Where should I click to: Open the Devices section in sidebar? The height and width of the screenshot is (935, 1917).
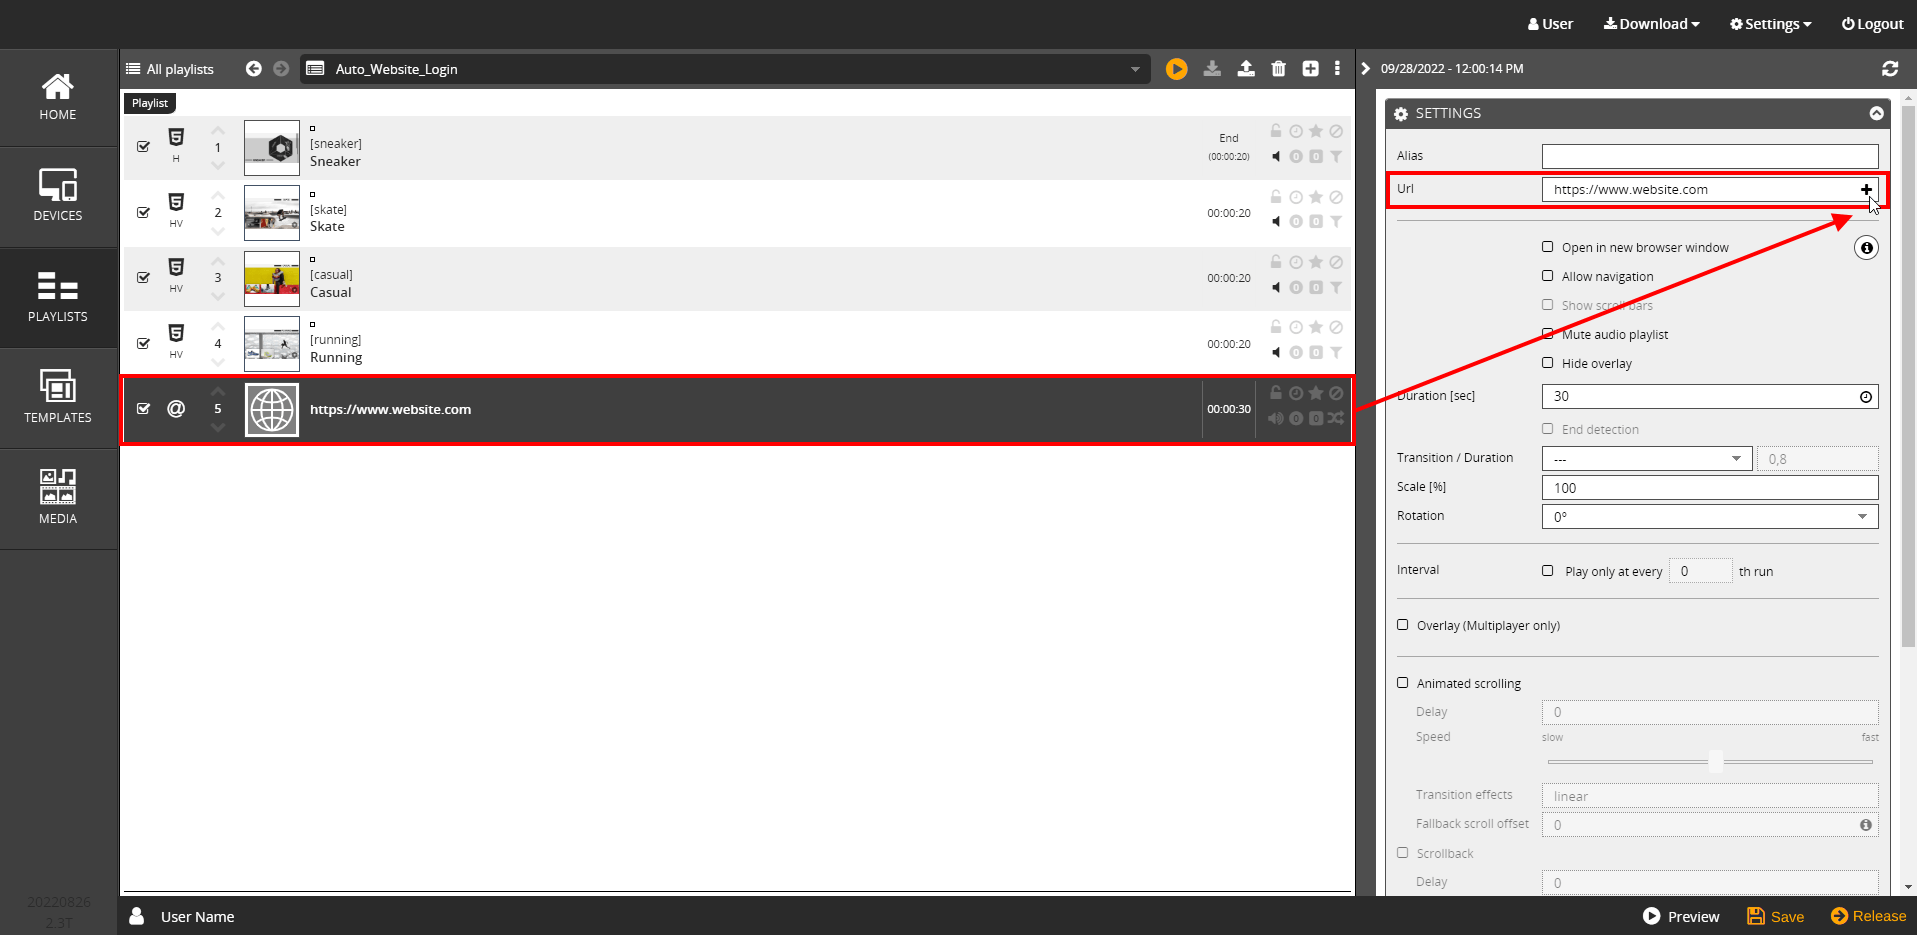click(58, 196)
